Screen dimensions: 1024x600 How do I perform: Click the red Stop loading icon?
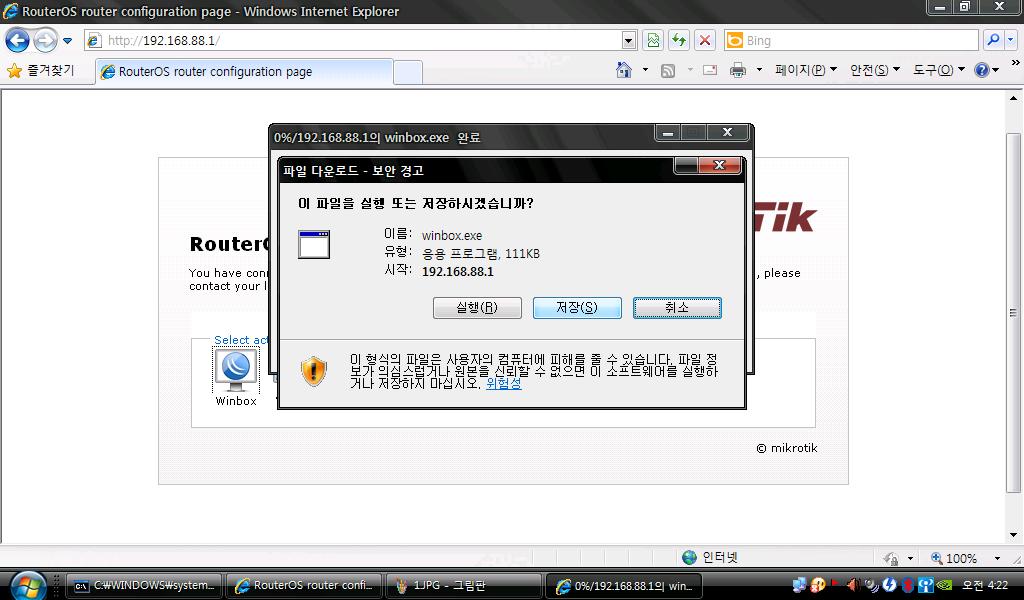pos(705,40)
